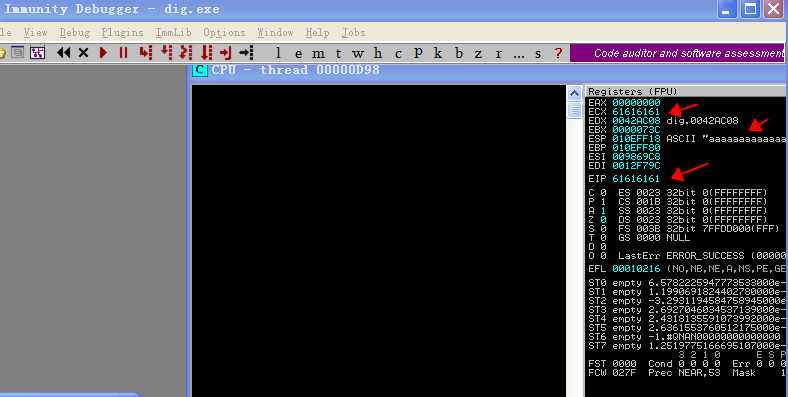Image resolution: width=788 pixels, height=397 pixels.
Task: Click the FCW control word value 027F
Action: (x=624, y=373)
